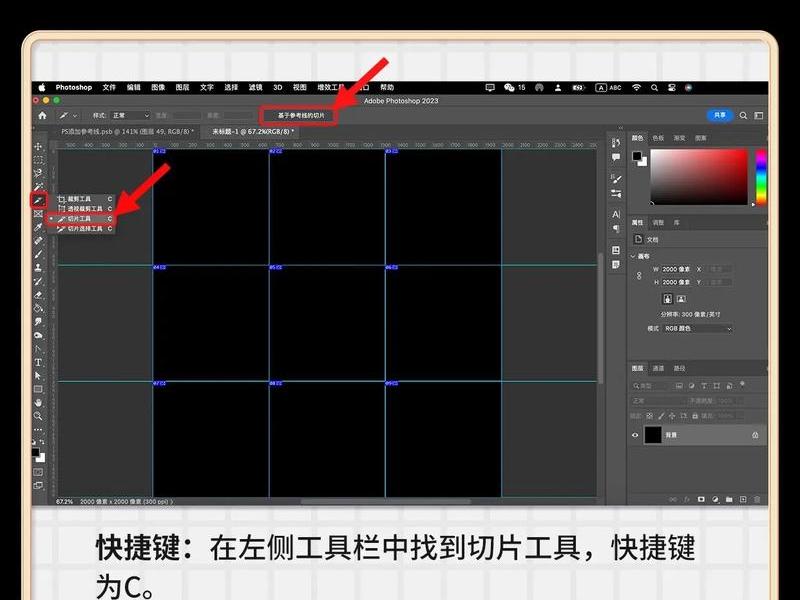Select the Pen tool
The image size is (800, 600).
coord(38,349)
